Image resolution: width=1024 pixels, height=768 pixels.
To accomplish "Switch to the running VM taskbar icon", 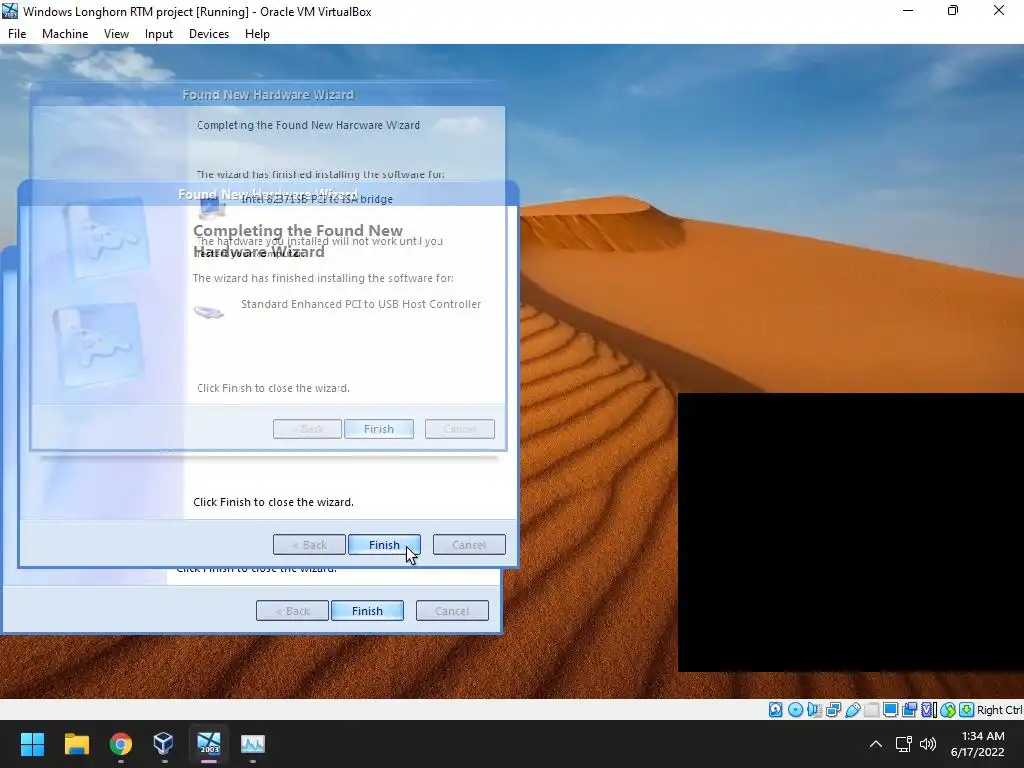I will click(209, 744).
